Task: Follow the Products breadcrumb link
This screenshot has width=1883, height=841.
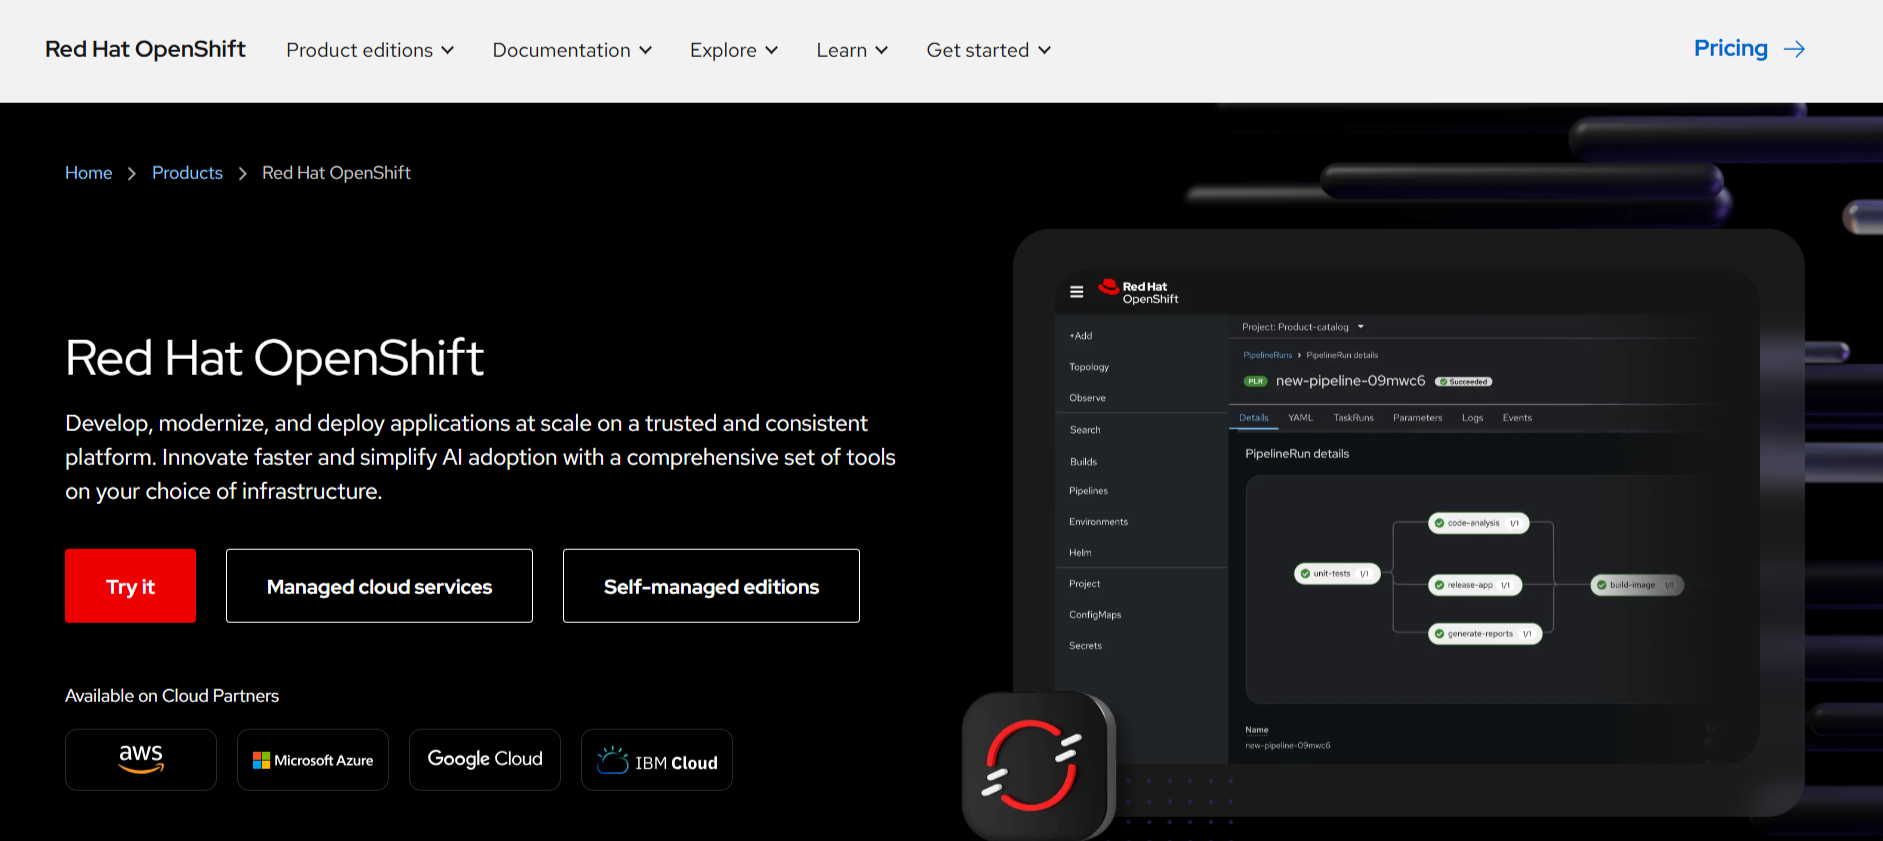Action: pos(187,173)
